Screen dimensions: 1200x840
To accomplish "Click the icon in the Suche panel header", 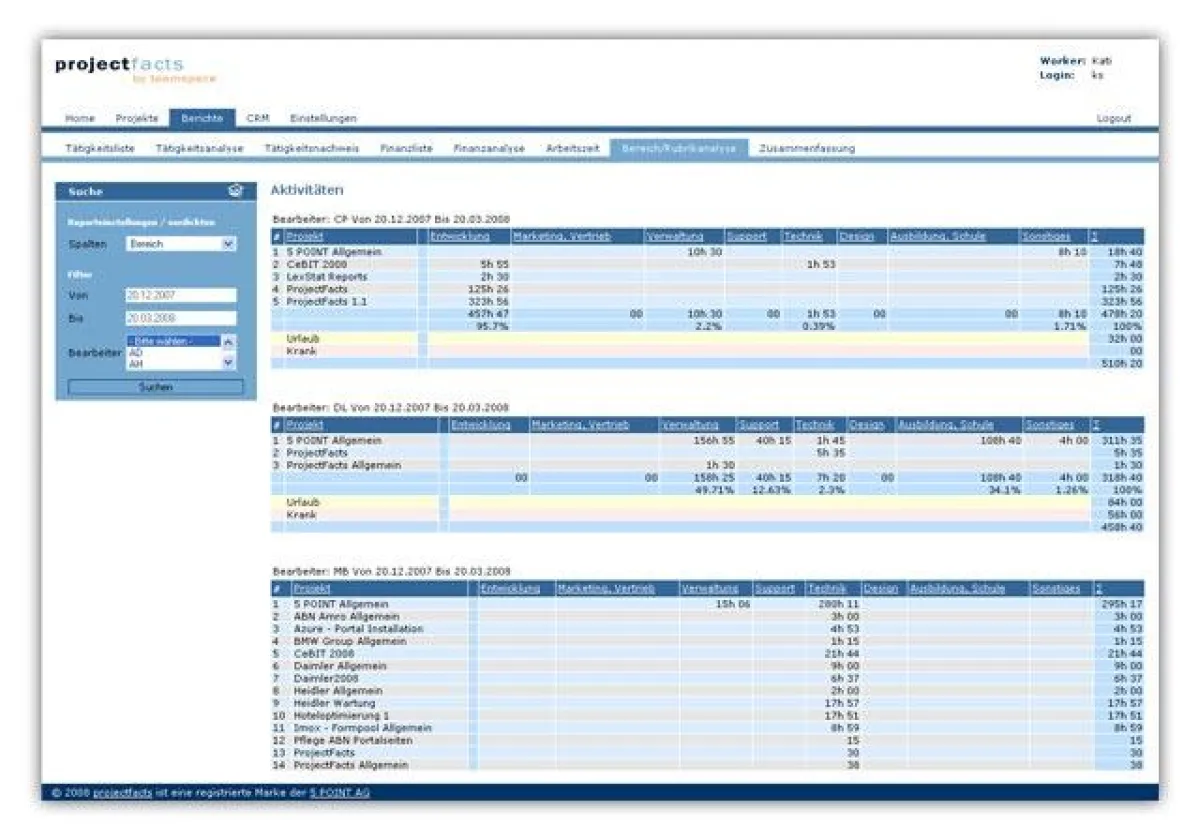I will pyautogui.click(x=236, y=191).
